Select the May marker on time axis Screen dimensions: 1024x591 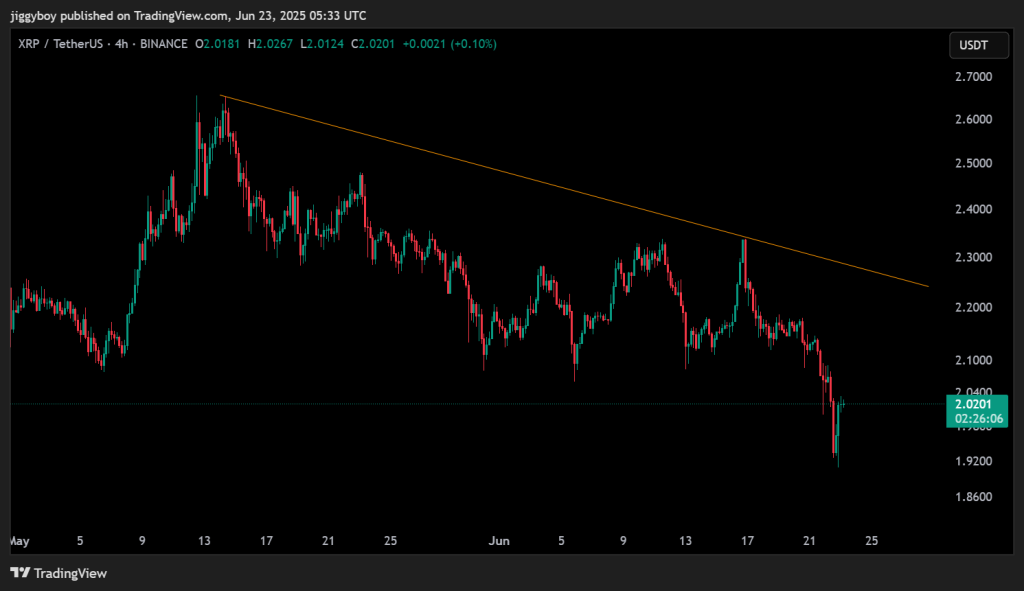coord(18,540)
